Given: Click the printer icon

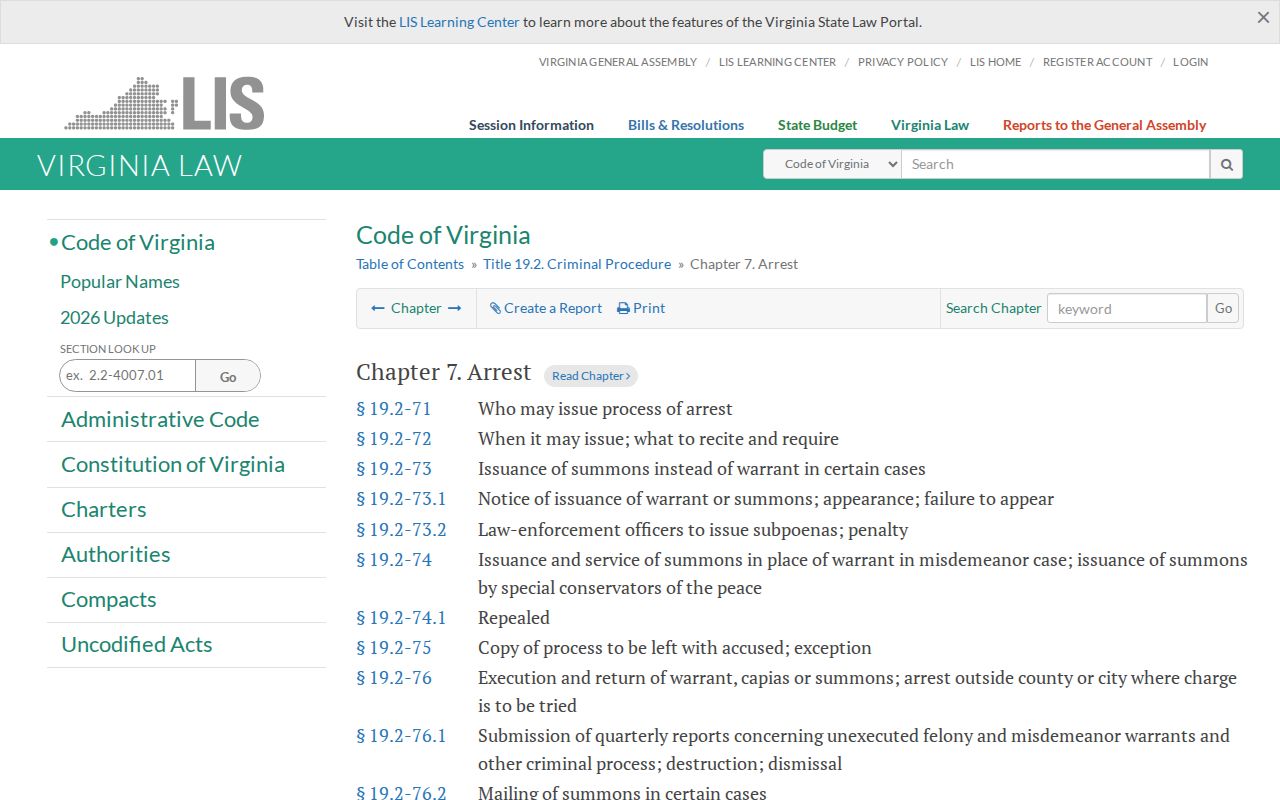Looking at the screenshot, I should (x=623, y=308).
